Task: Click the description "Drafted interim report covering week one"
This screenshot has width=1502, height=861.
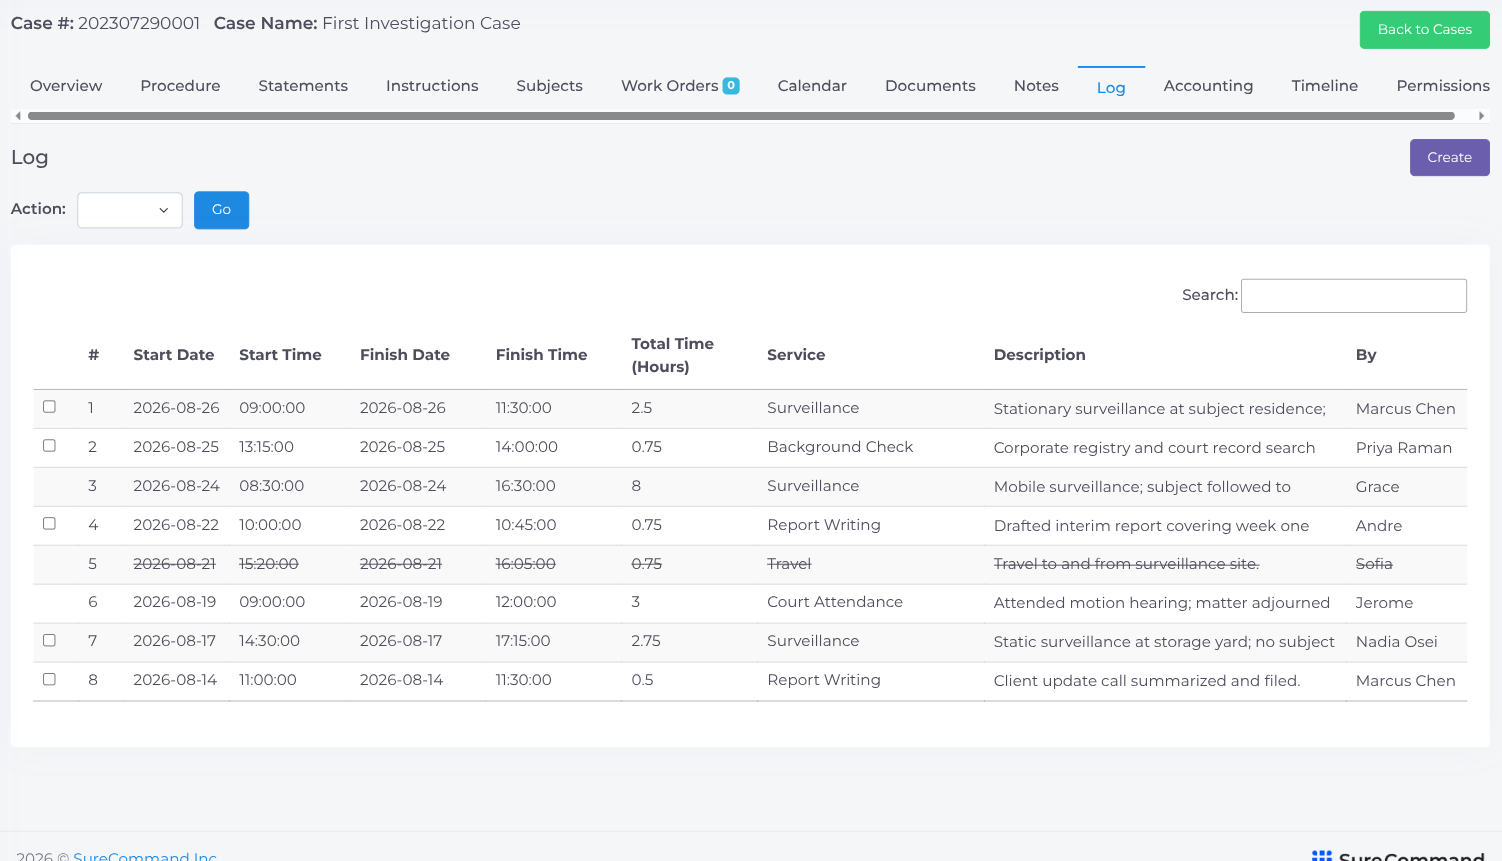Action: [1151, 526]
